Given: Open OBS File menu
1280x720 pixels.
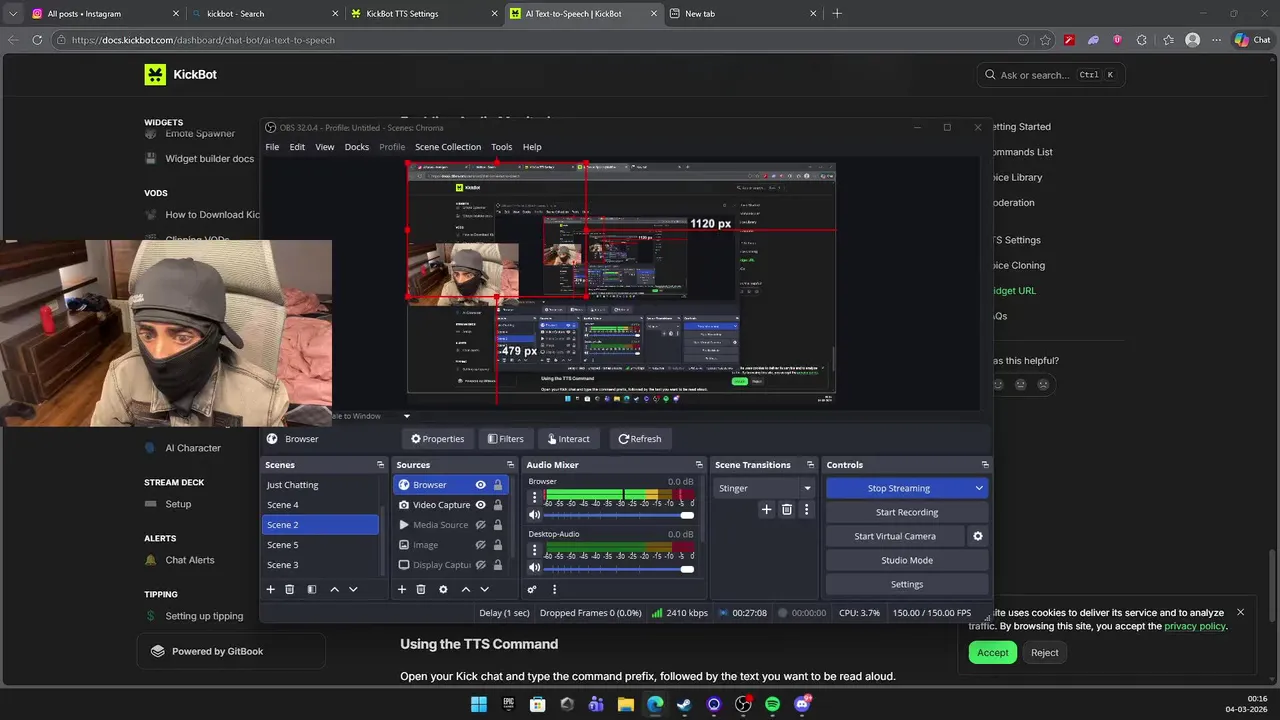Looking at the screenshot, I should (272, 147).
